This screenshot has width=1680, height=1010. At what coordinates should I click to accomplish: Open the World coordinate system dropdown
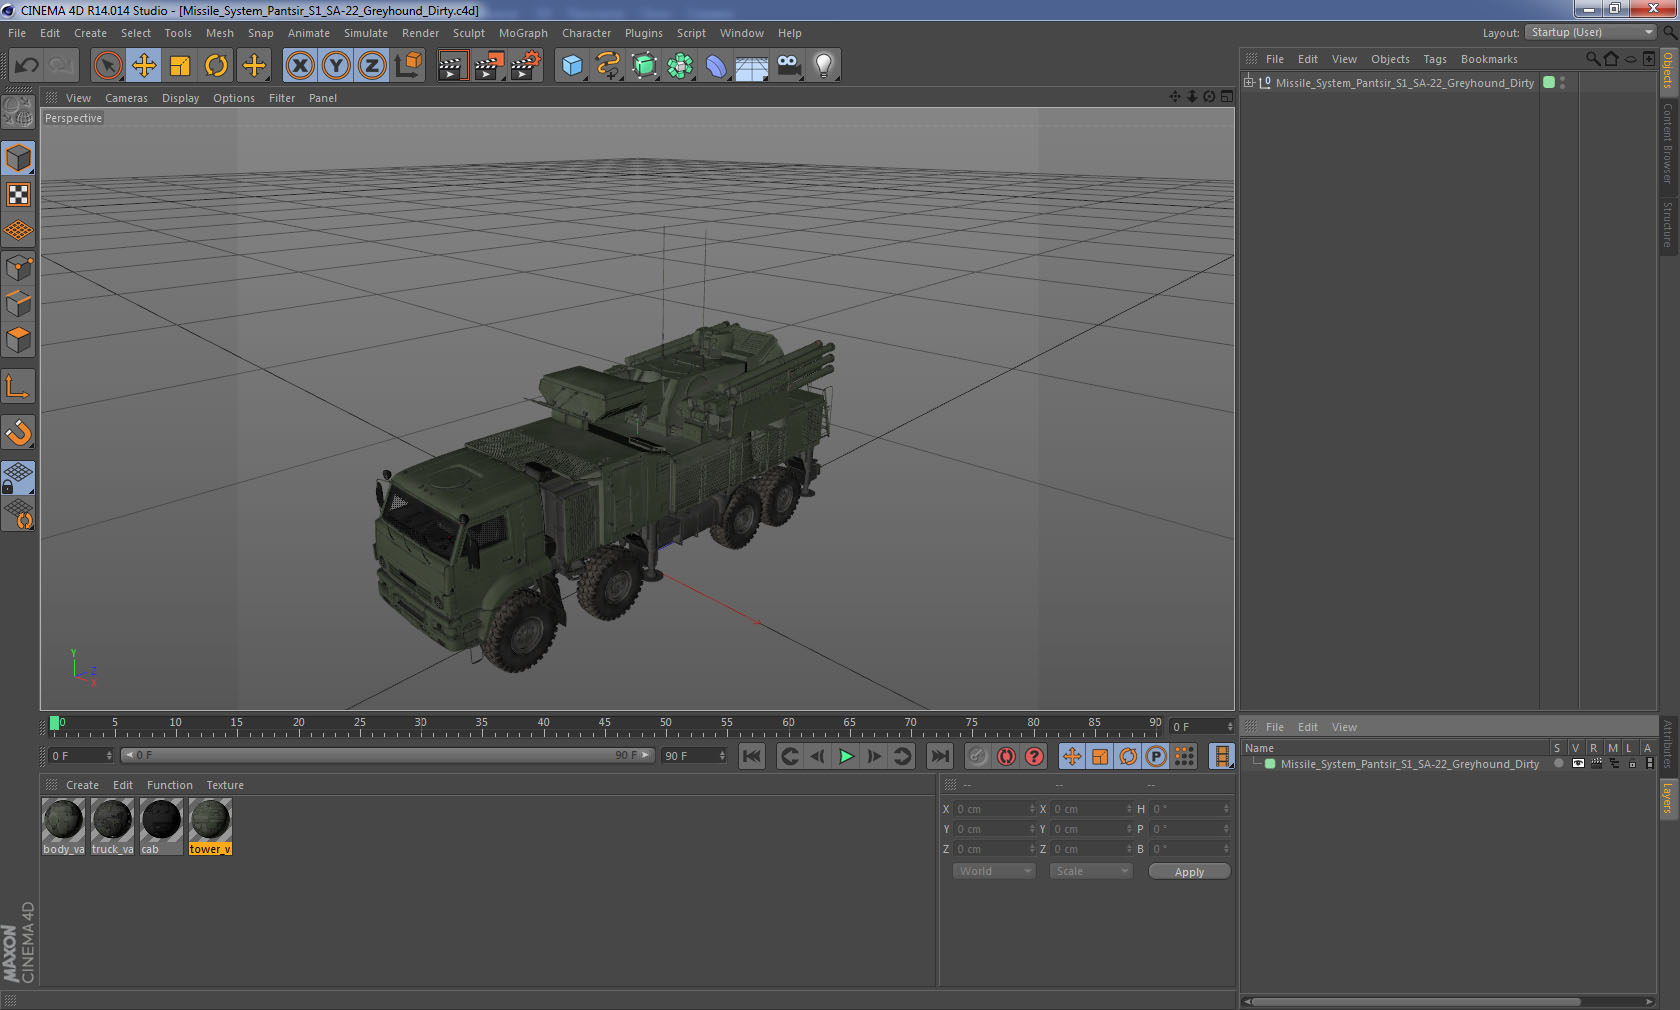point(994,871)
